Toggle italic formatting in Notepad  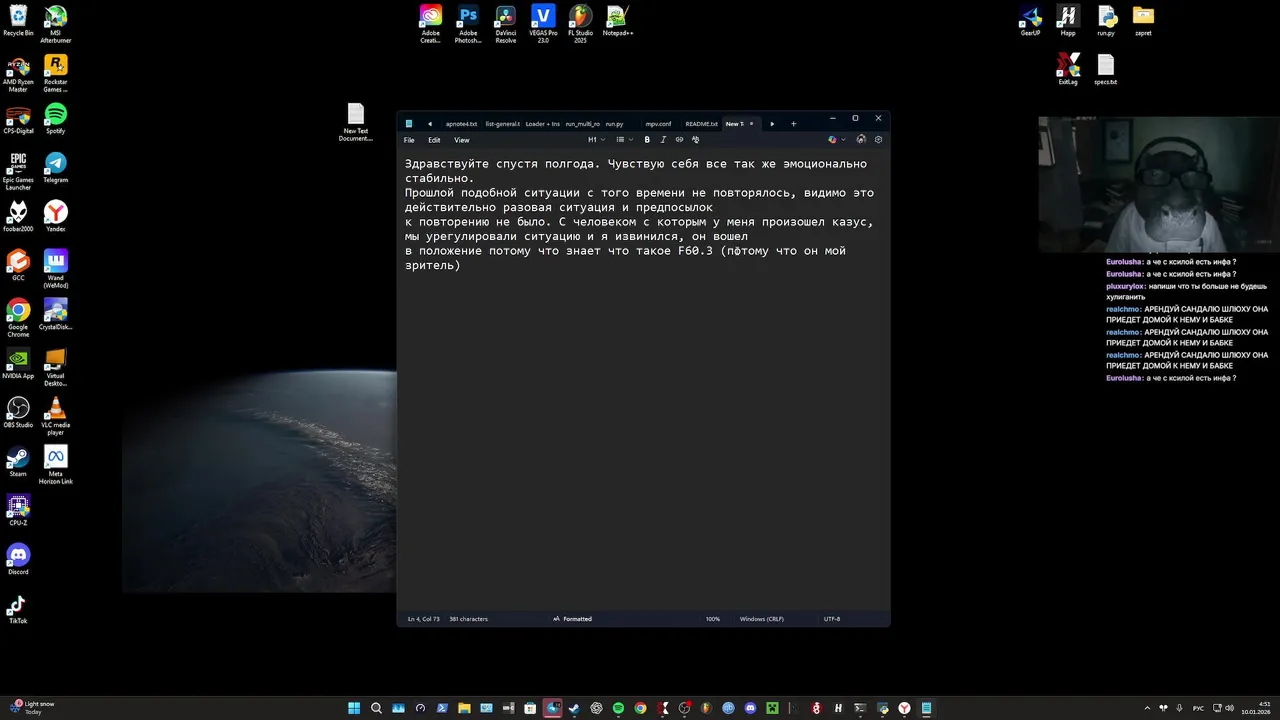[663, 140]
